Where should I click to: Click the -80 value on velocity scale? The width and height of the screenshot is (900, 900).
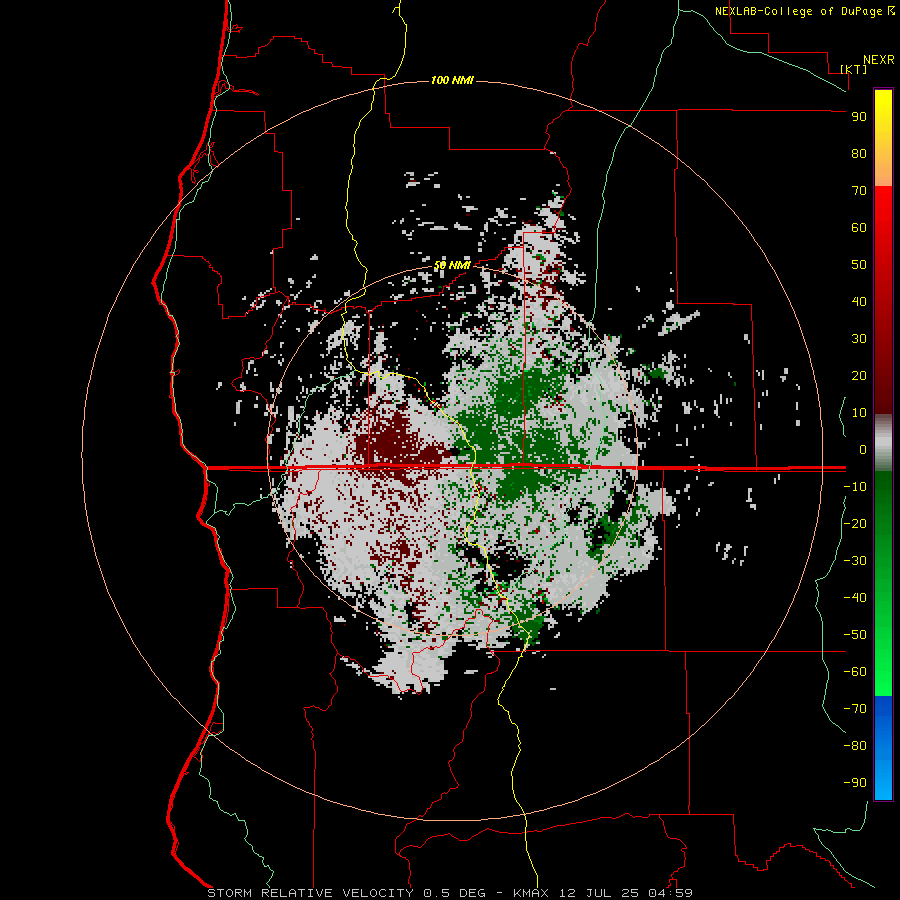(x=855, y=746)
